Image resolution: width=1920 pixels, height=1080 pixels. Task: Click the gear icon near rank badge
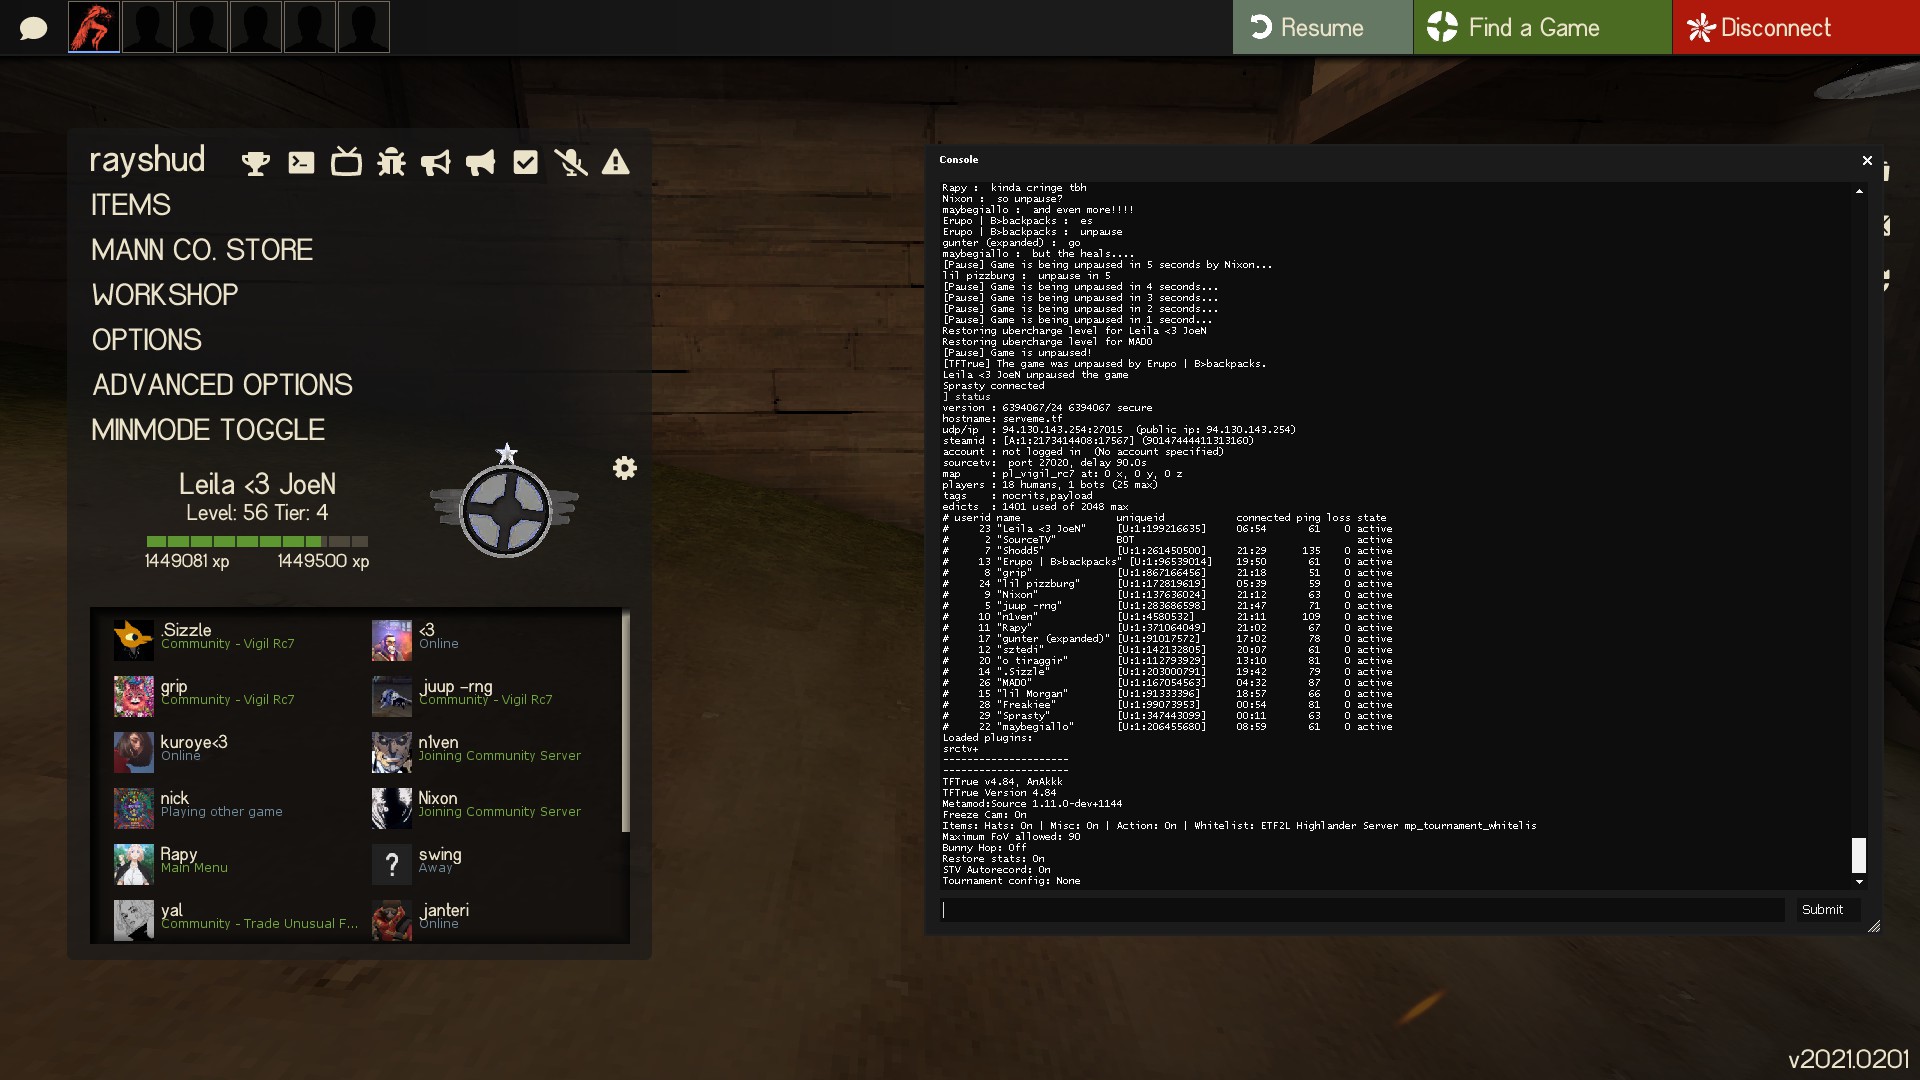click(x=625, y=468)
